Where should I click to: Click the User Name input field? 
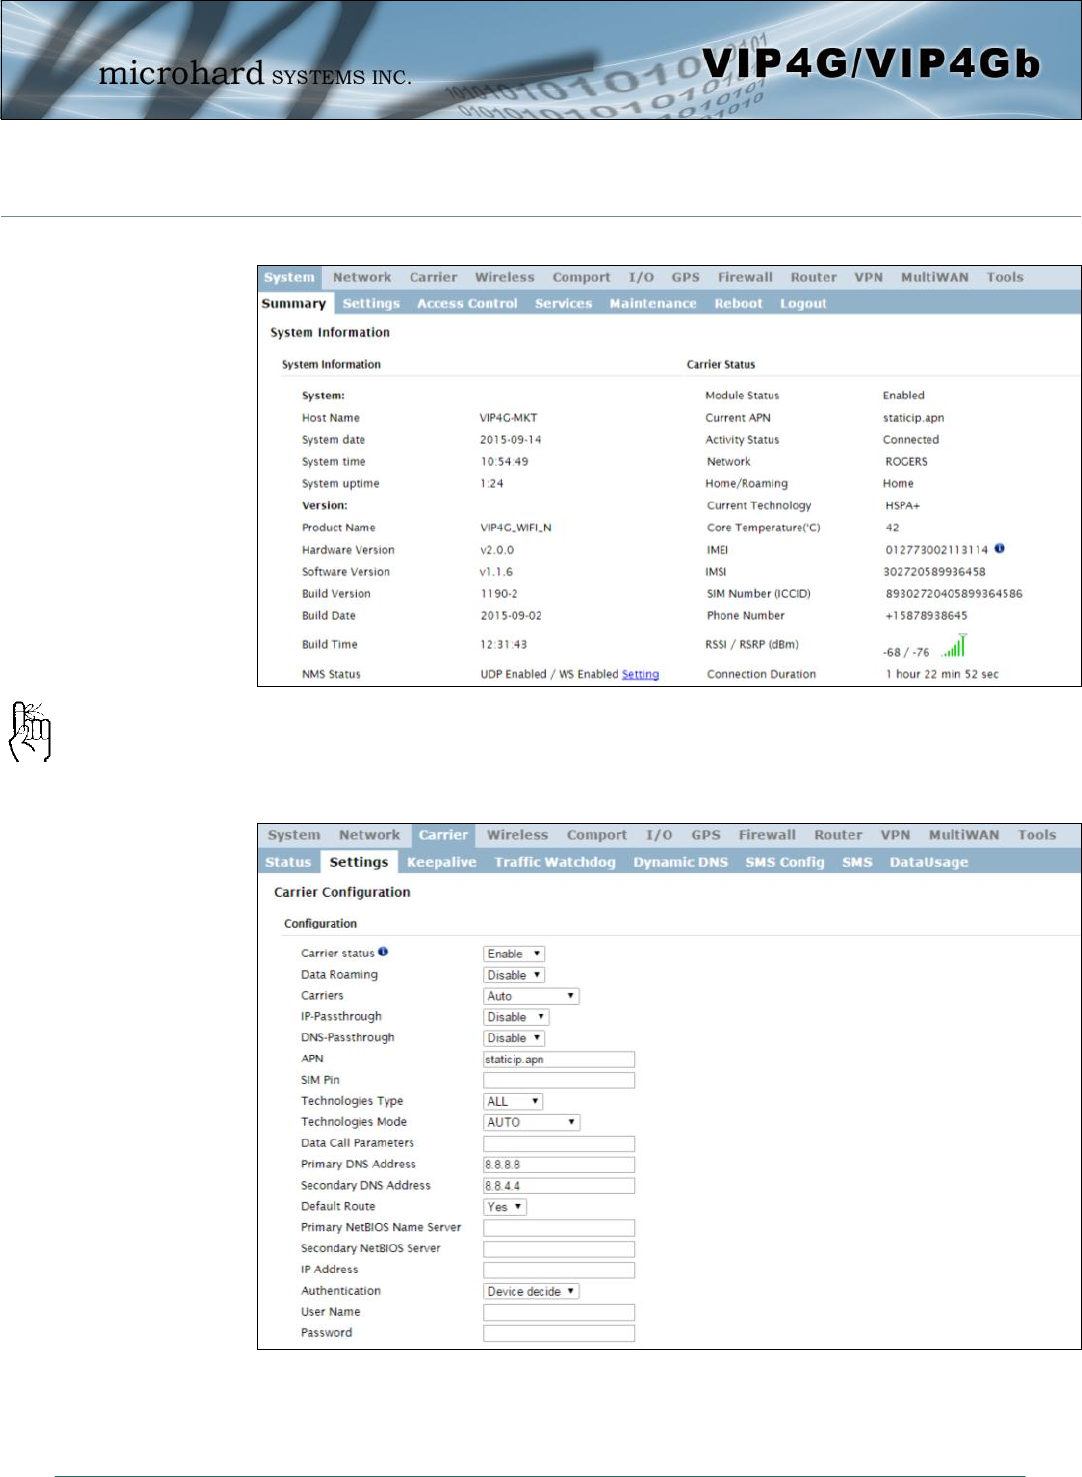pos(559,1312)
